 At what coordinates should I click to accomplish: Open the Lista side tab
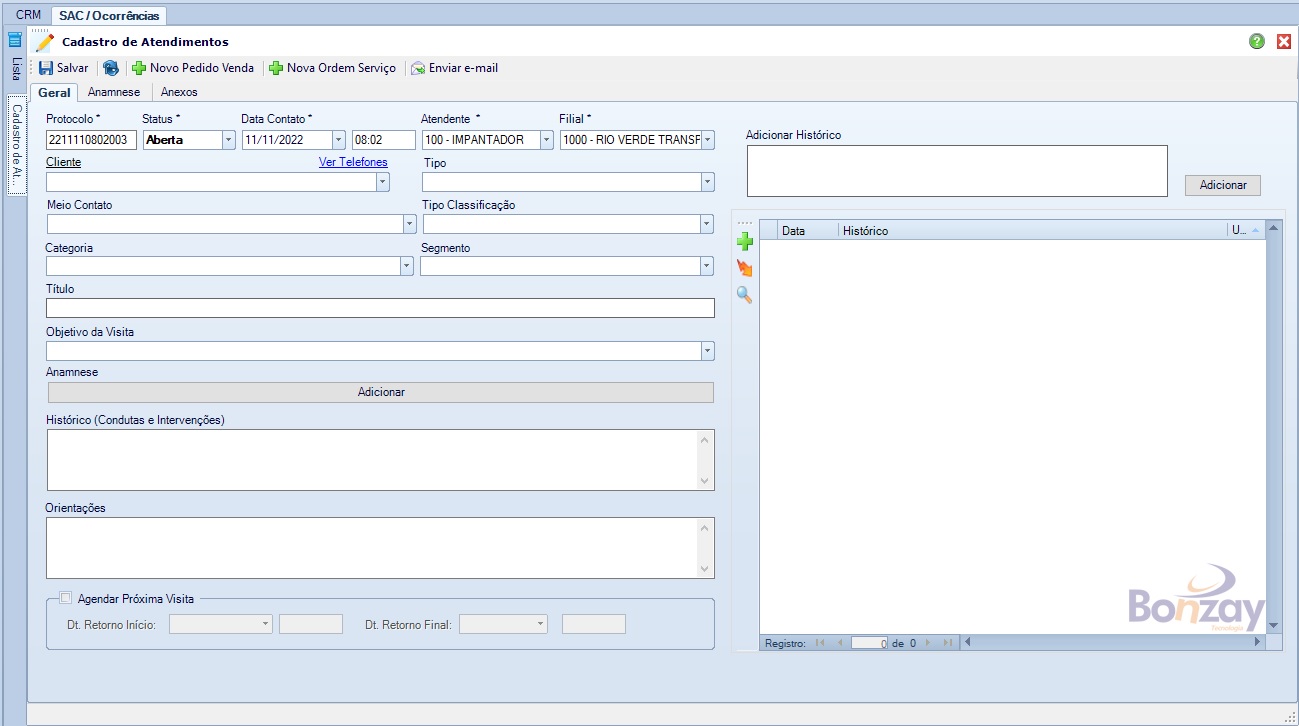[16, 69]
